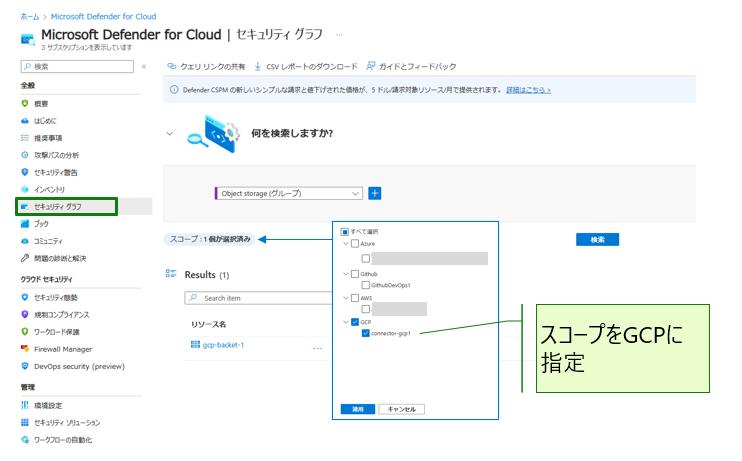Click the 推奨事項 list icon
Screen dimensions: 742x461
25,138
